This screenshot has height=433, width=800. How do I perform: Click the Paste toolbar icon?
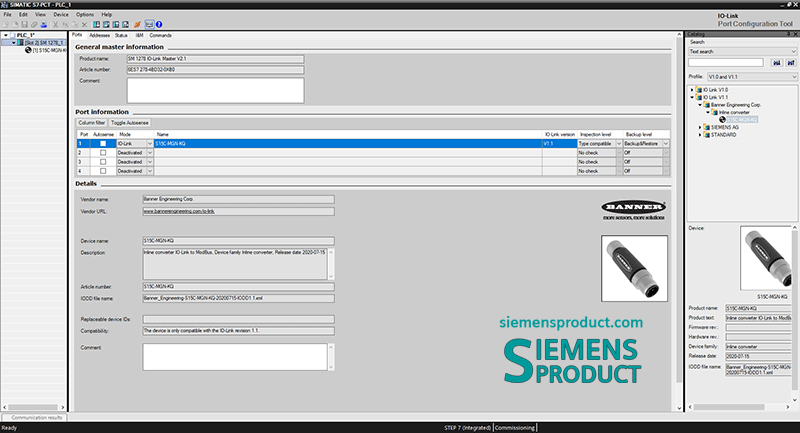pos(74,24)
